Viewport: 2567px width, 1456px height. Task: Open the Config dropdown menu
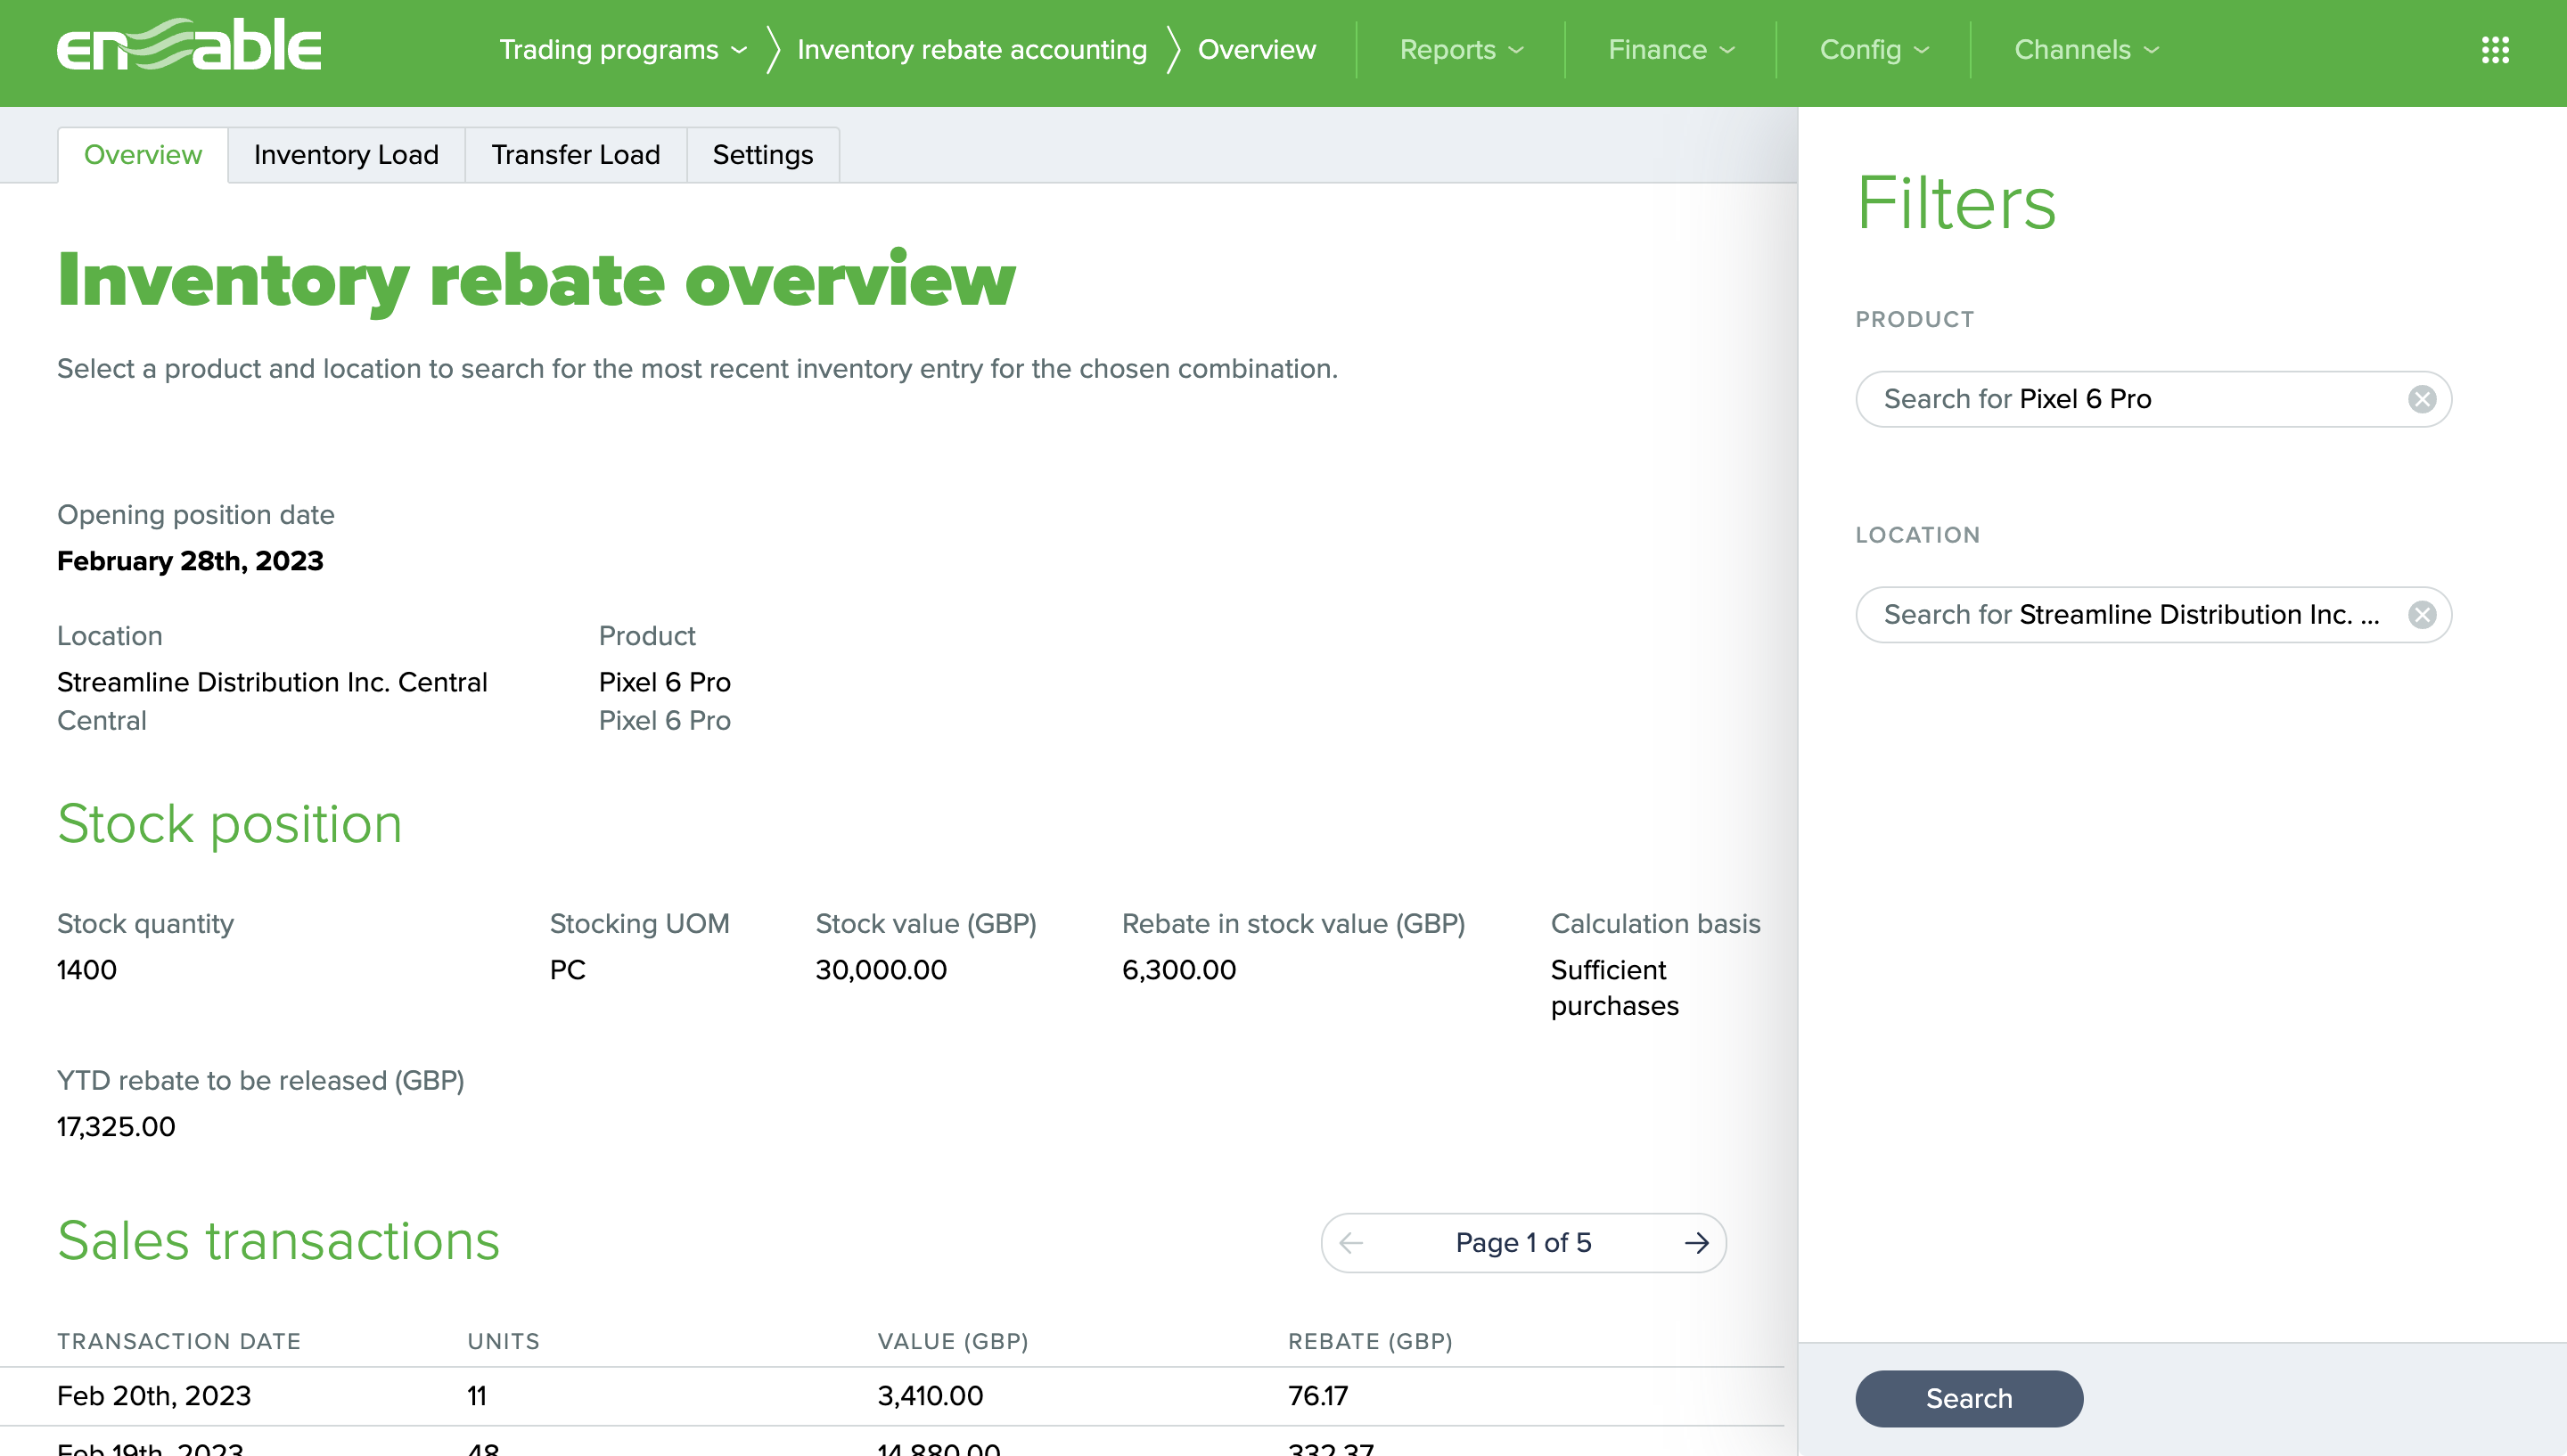click(1873, 50)
